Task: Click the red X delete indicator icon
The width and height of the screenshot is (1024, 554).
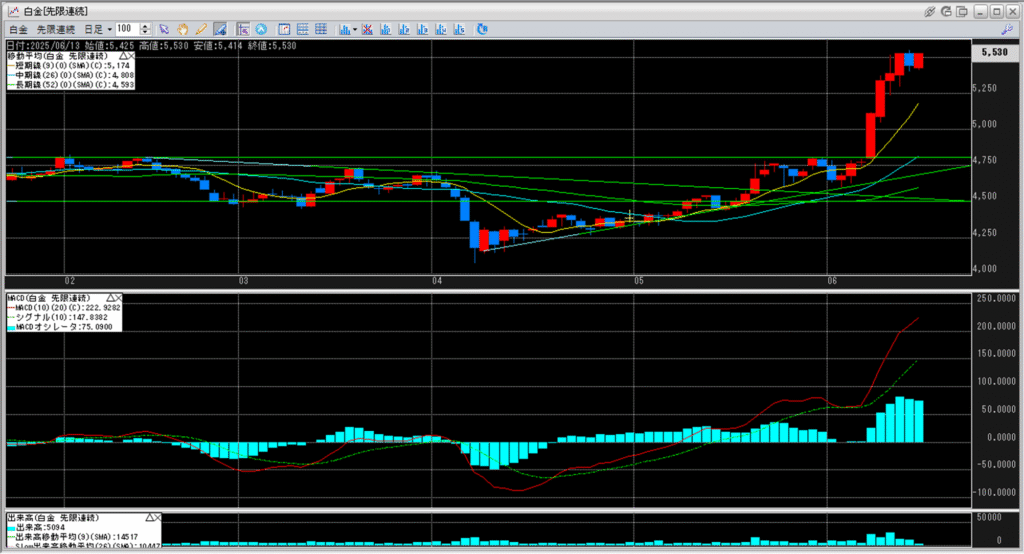Action: tap(366, 29)
